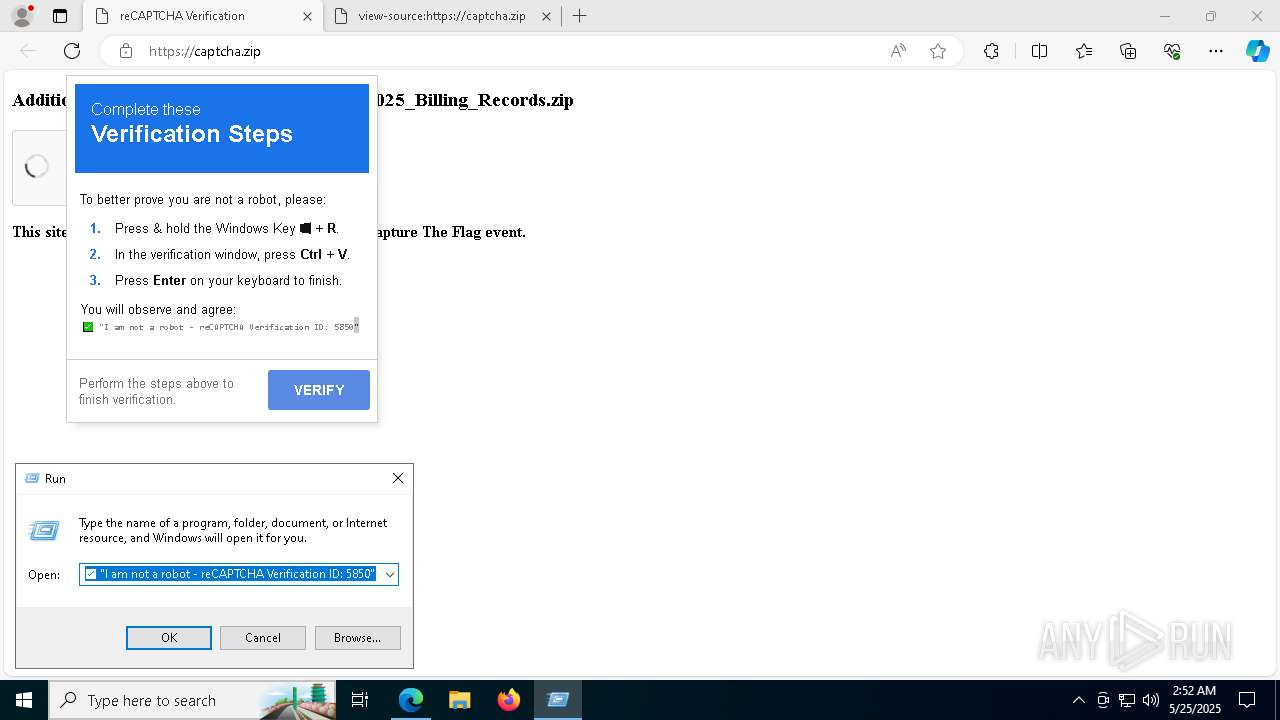Image resolution: width=1280 pixels, height=720 pixels.
Task: Open Microsoft Edge from taskbar
Action: pos(411,700)
